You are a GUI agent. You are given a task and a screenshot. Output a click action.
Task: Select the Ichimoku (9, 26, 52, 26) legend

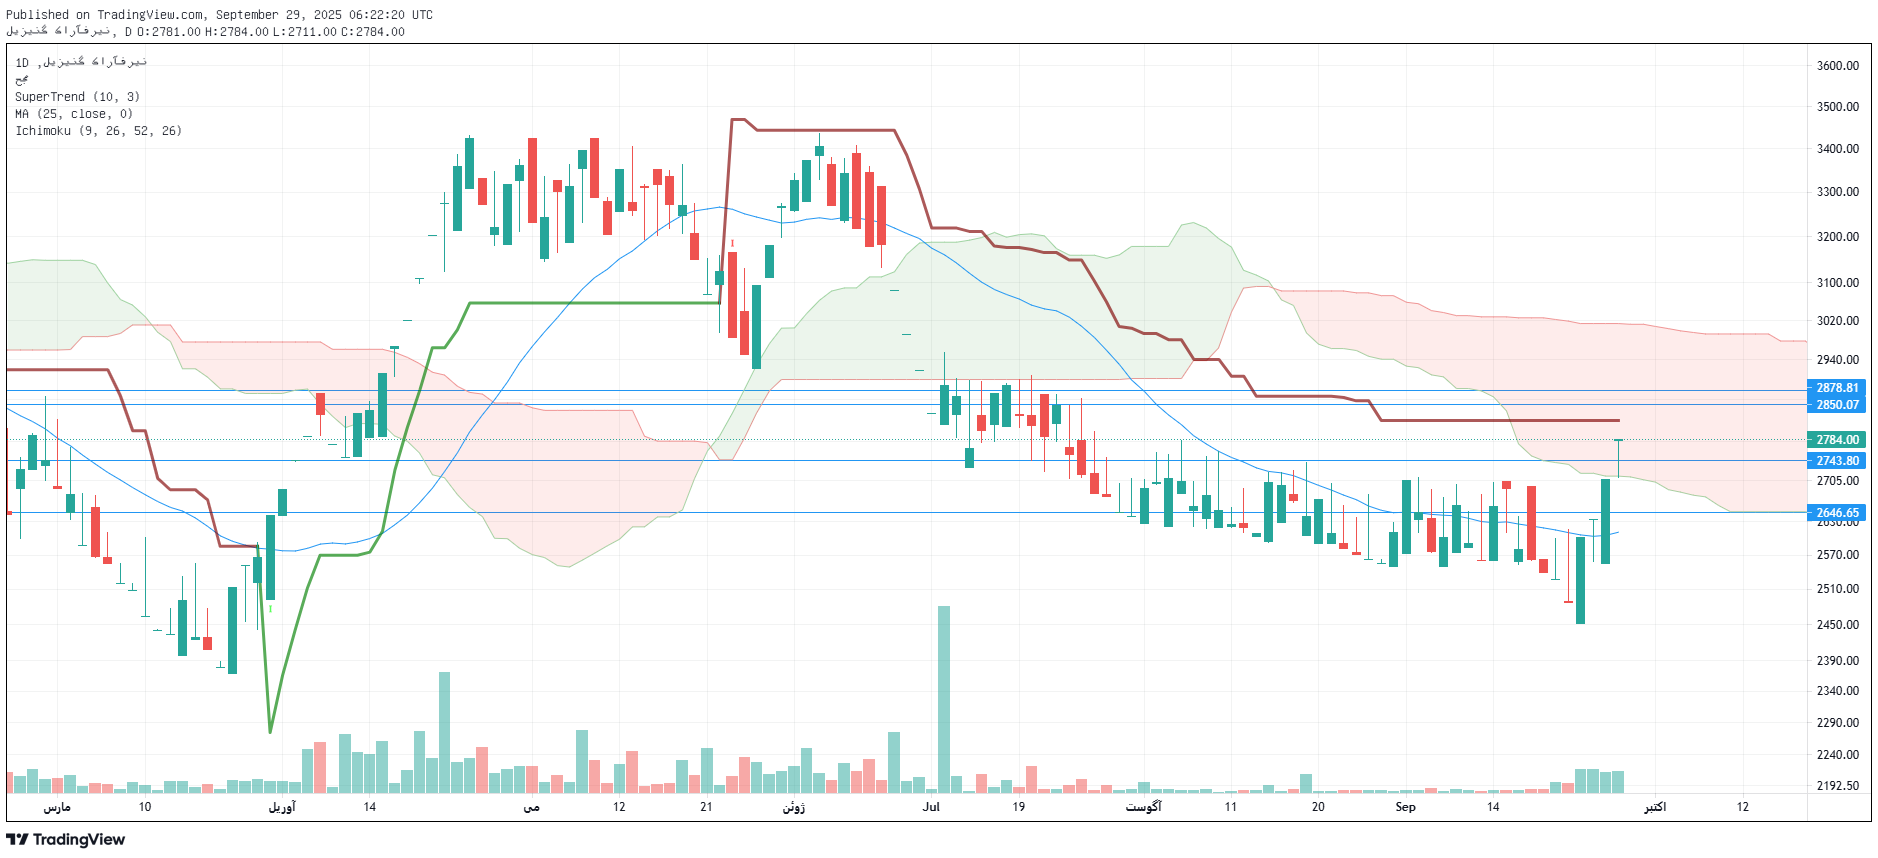tap(98, 131)
